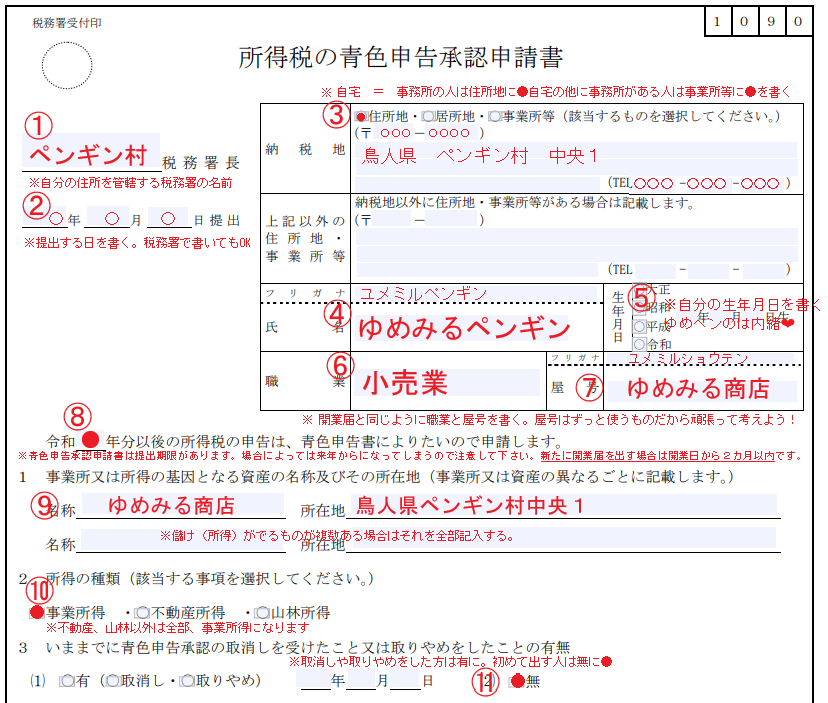Select the 大正 era radio button
This screenshot has width=828, height=703.
[637, 289]
